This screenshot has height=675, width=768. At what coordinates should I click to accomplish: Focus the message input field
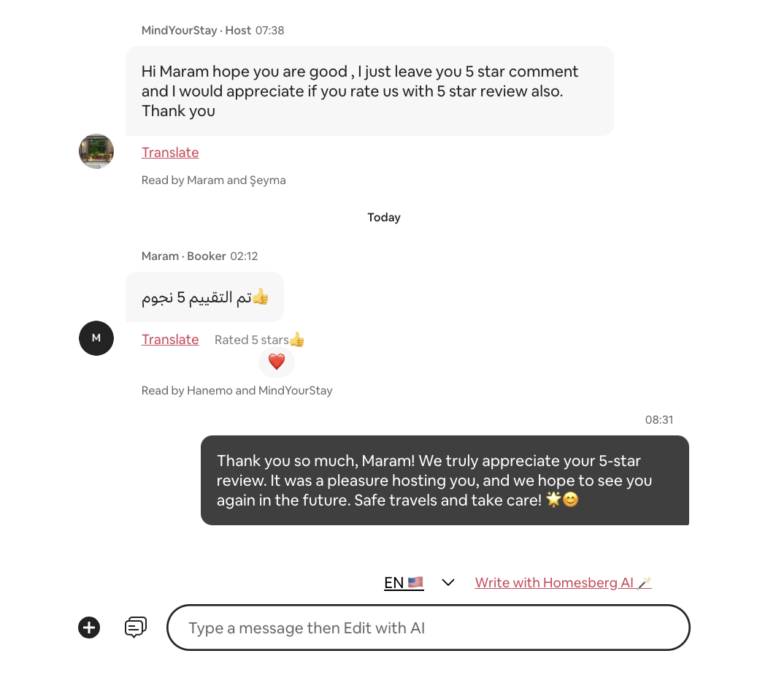click(429, 627)
